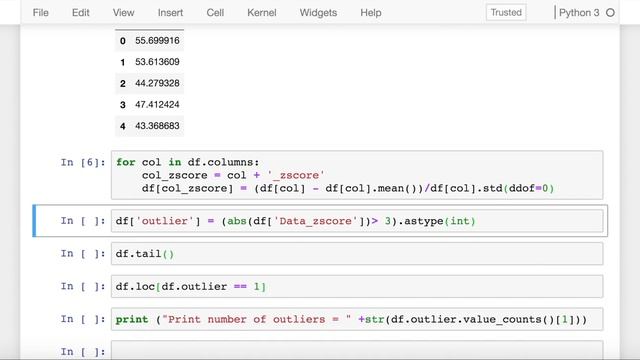The height and width of the screenshot is (360, 640).
Task: Click the kernel idle circle indicator
Action: click(610, 13)
